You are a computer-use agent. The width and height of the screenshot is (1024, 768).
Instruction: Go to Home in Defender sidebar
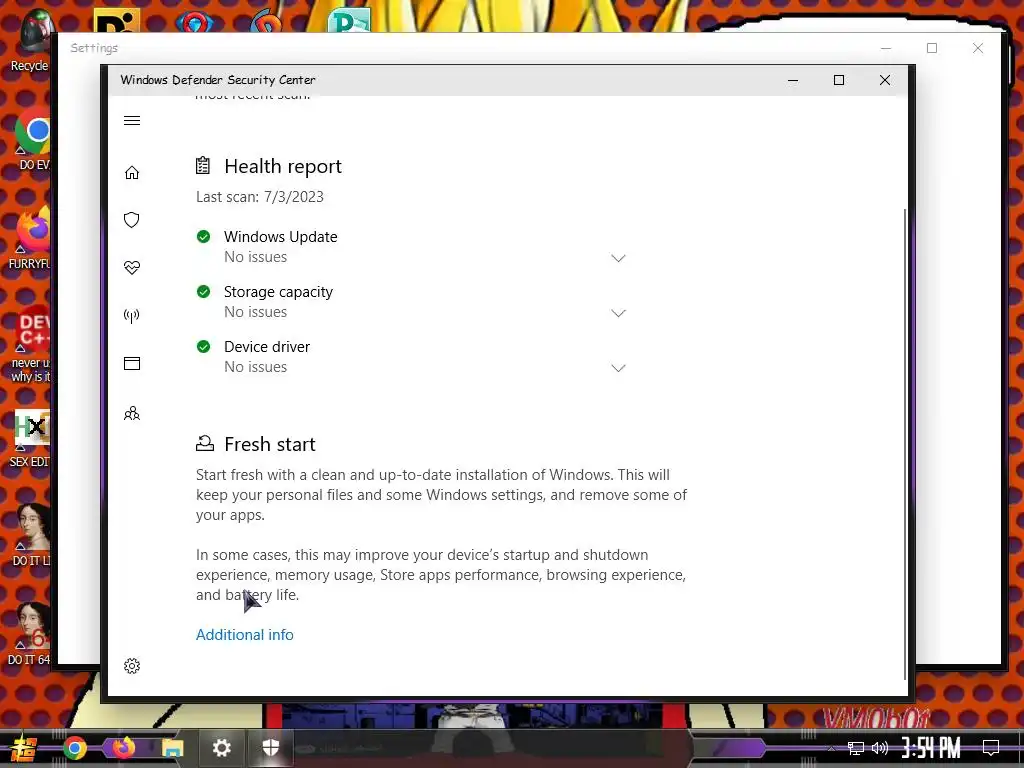pos(132,172)
